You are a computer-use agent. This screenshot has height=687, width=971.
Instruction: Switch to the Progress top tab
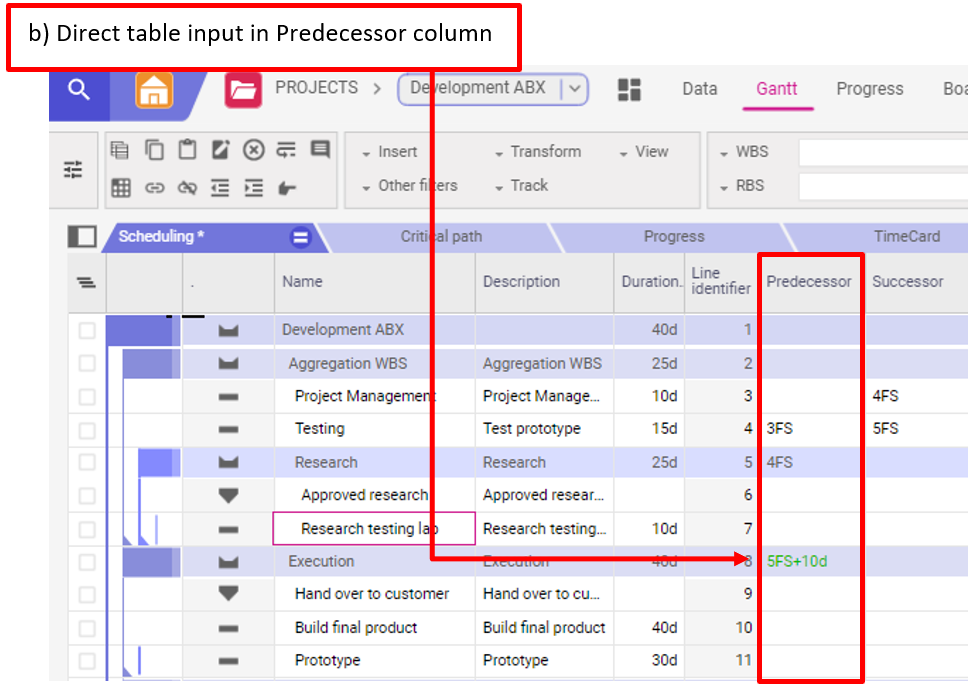click(869, 89)
